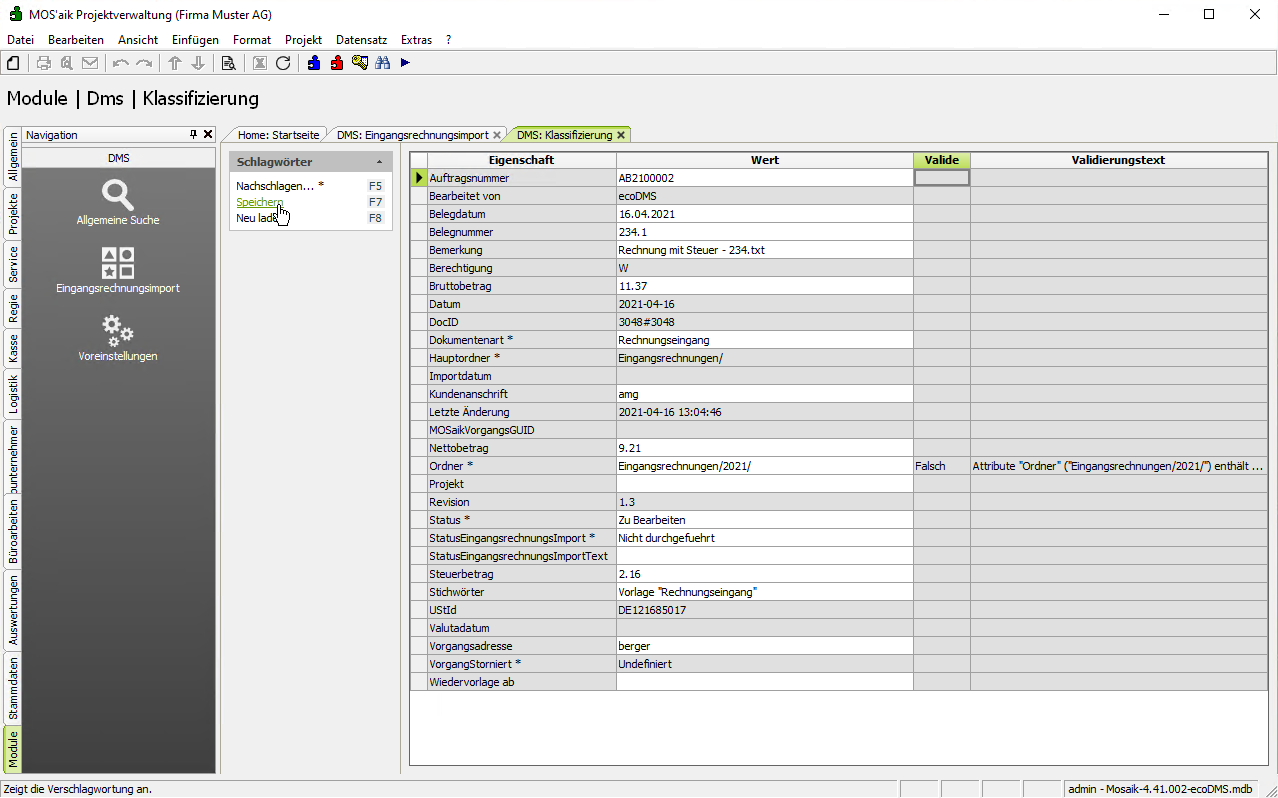Switch to the Home: Startseite tab
This screenshot has height=798, width=1278.
tap(278, 135)
